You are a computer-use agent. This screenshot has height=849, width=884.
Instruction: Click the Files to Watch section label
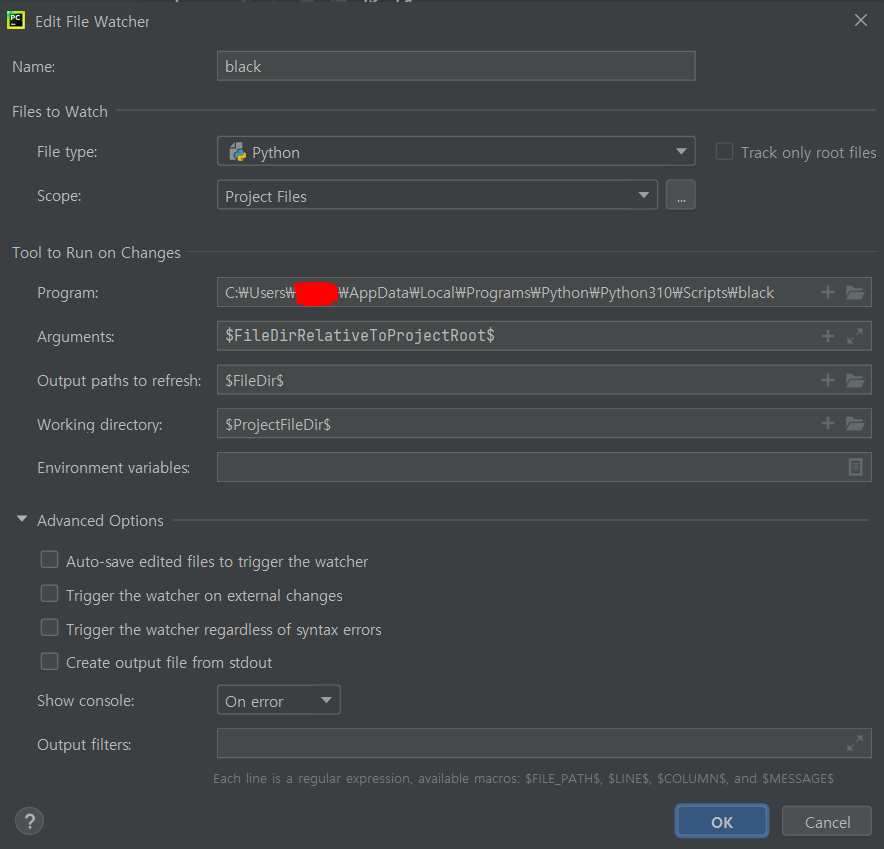coord(60,112)
